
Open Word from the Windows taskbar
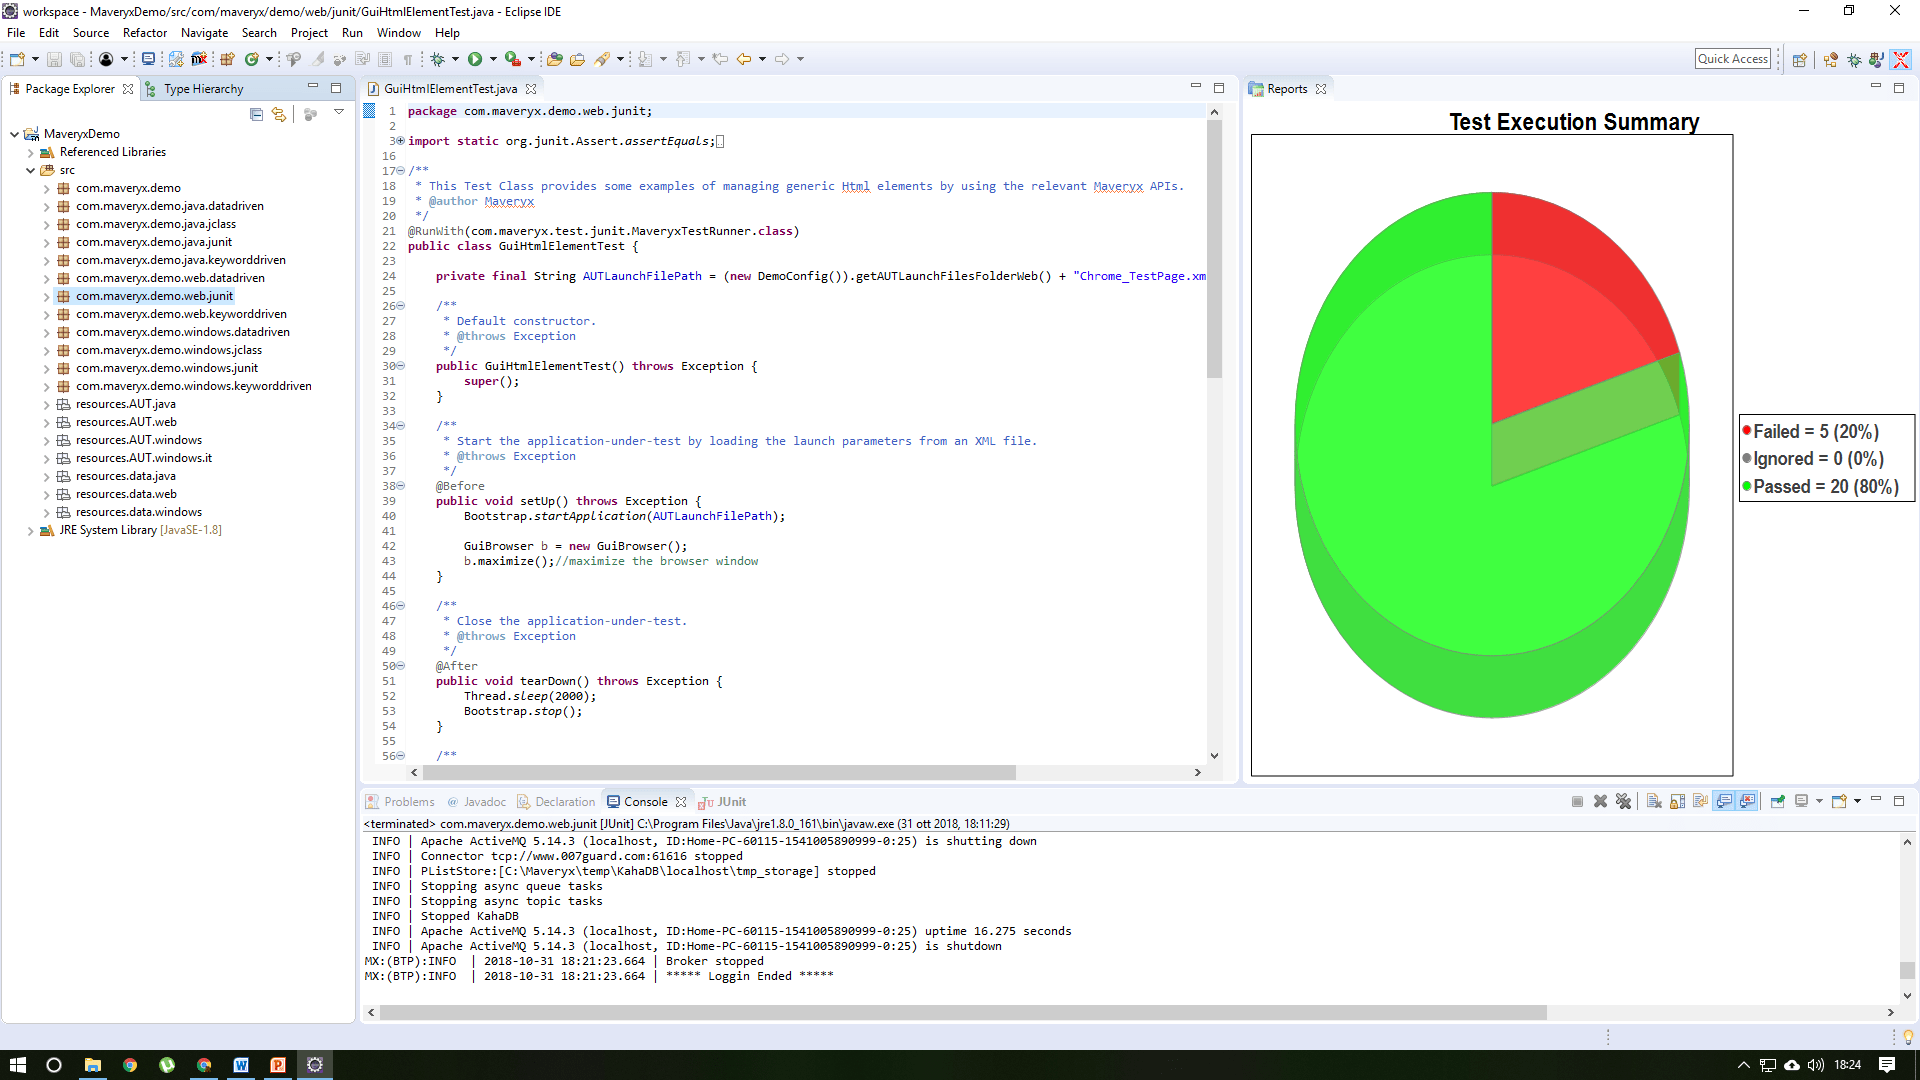[241, 1065]
